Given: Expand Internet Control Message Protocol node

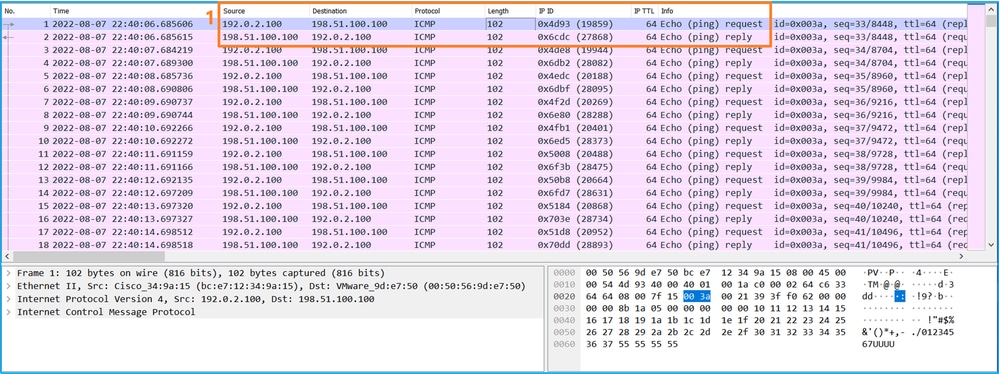Looking at the screenshot, I should [x=8, y=312].
